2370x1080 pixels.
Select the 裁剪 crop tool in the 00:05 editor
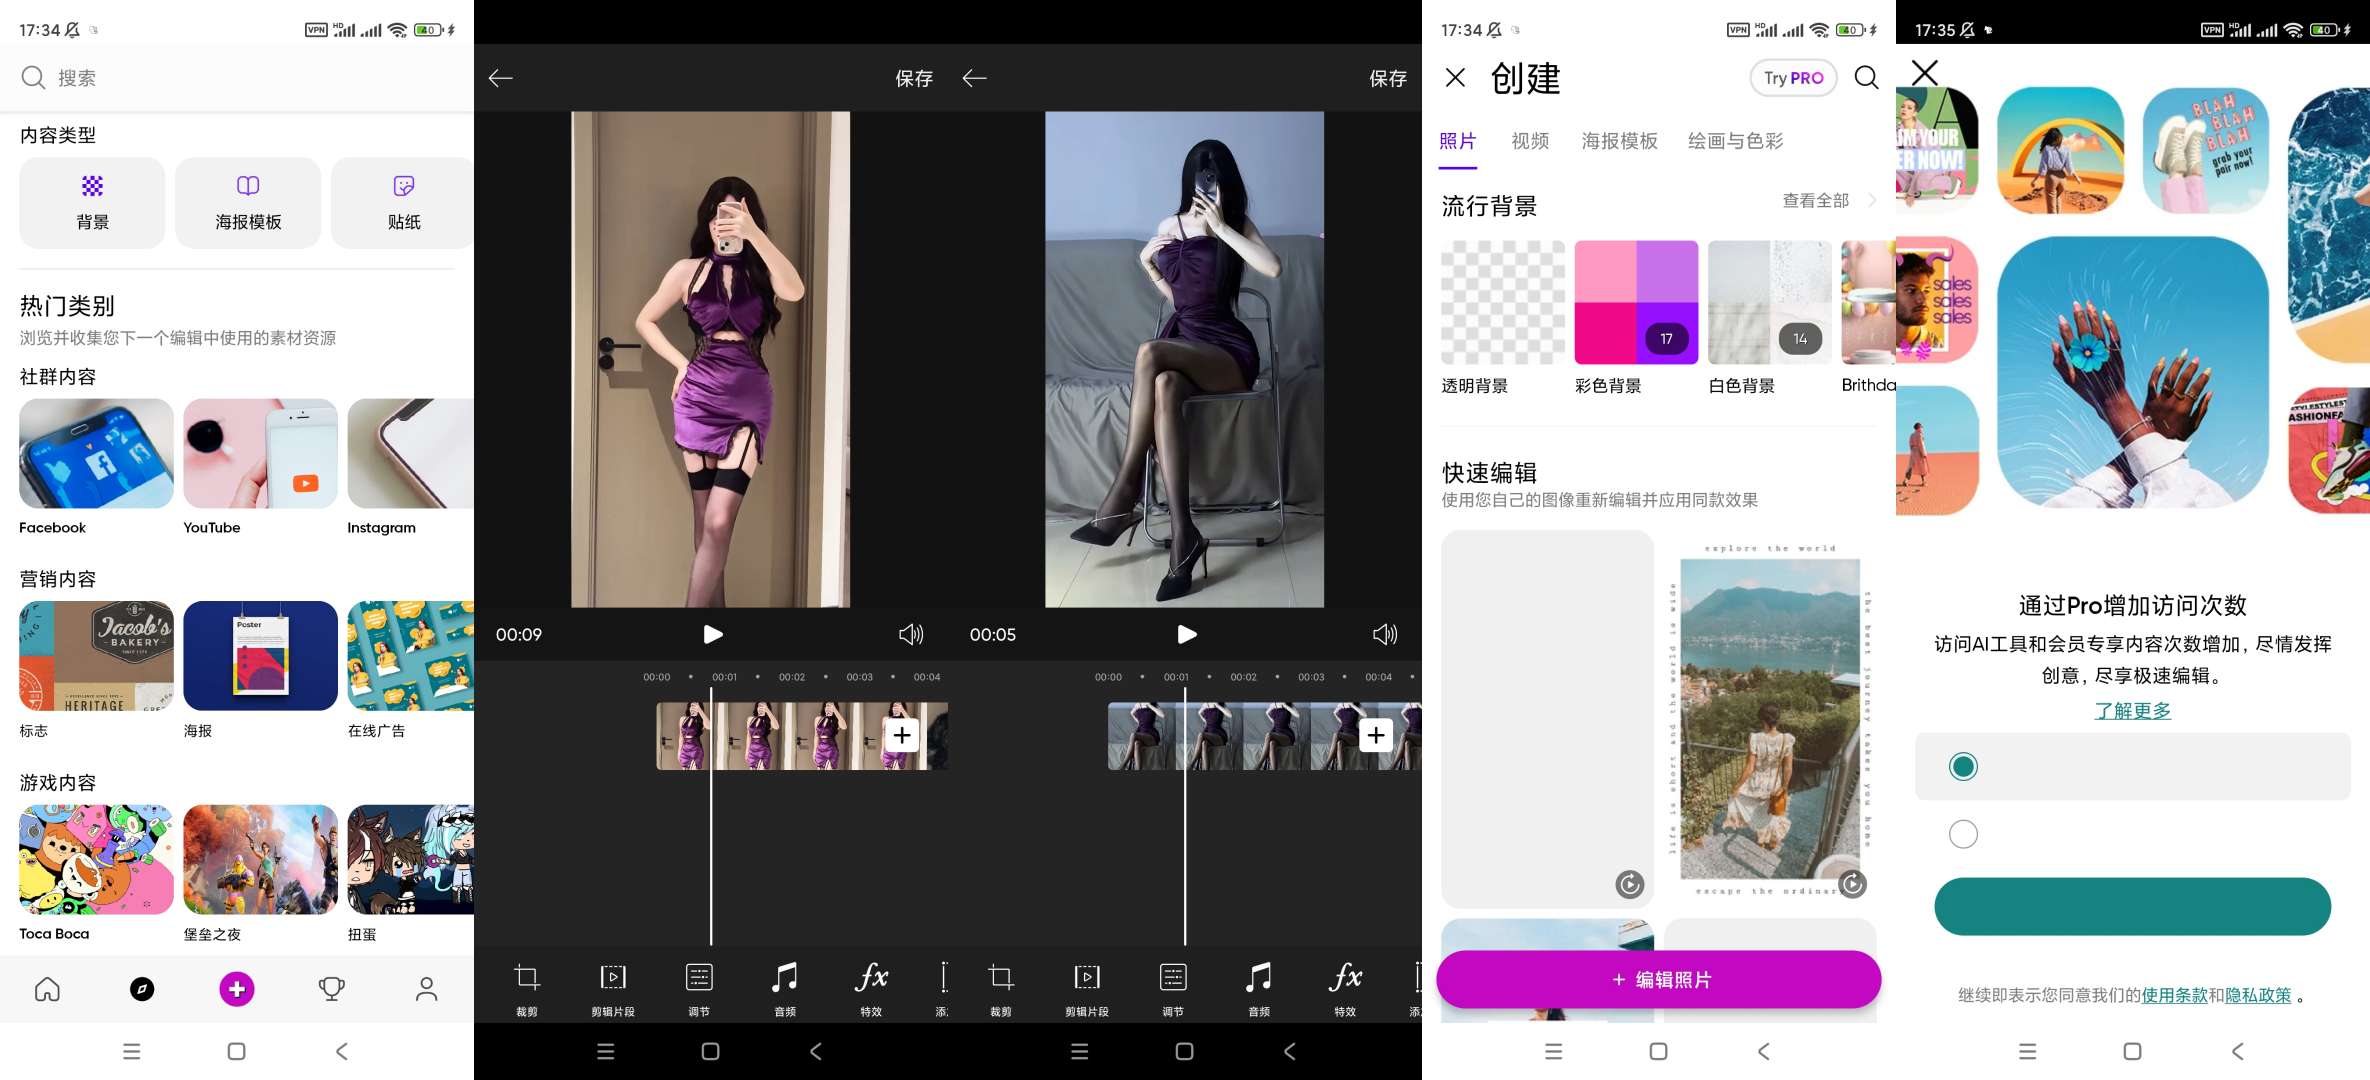coord(1001,988)
